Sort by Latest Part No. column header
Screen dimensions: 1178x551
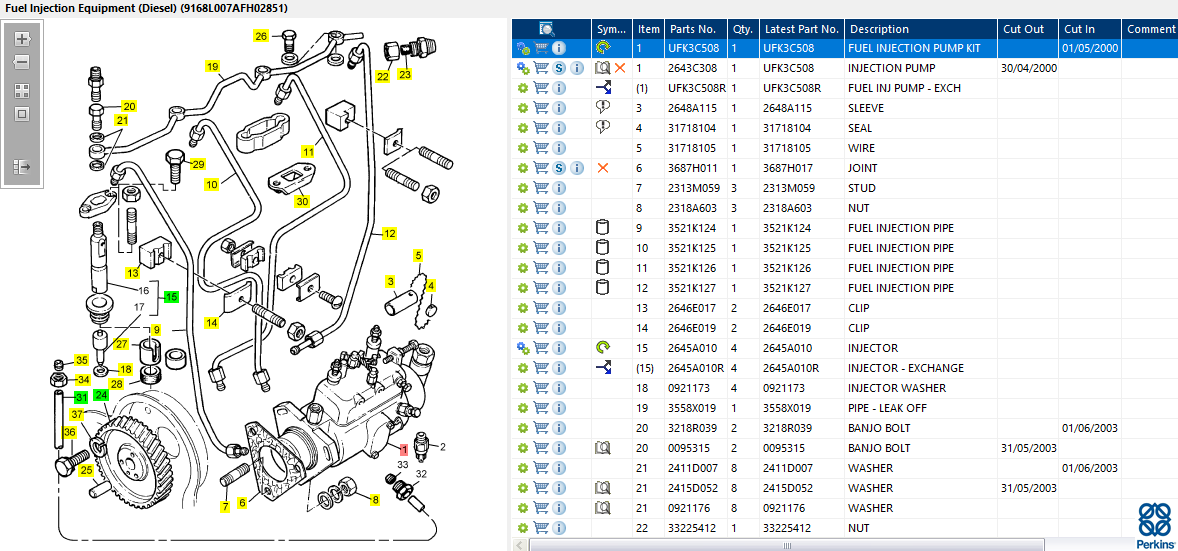pos(802,29)
